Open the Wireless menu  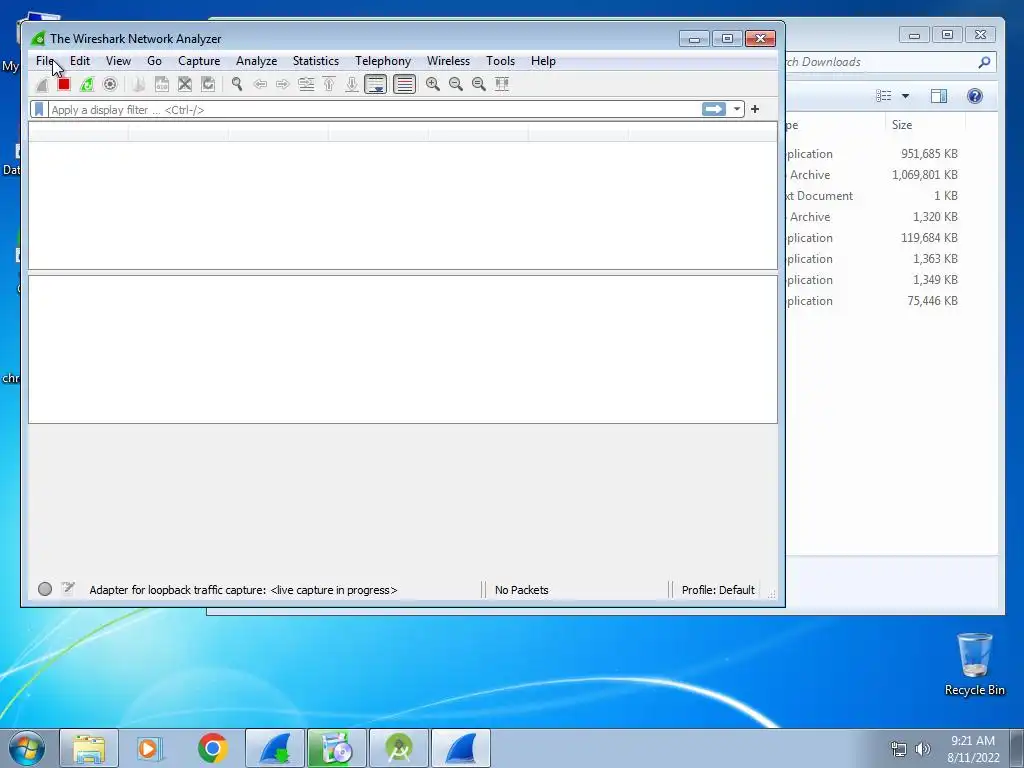pyautogui.click(x=448, y=61)
